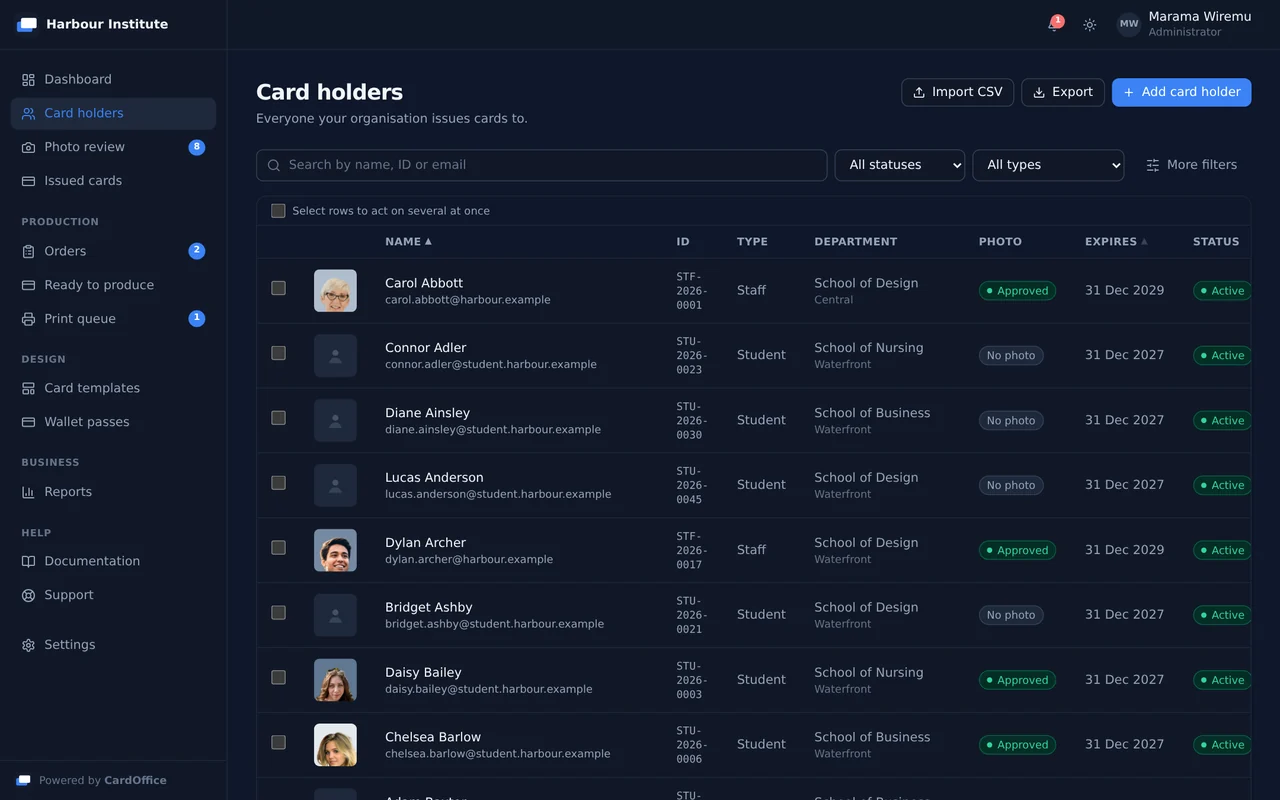Click the Harbour Institute logo icon
1280x800 pixels.
27,24
